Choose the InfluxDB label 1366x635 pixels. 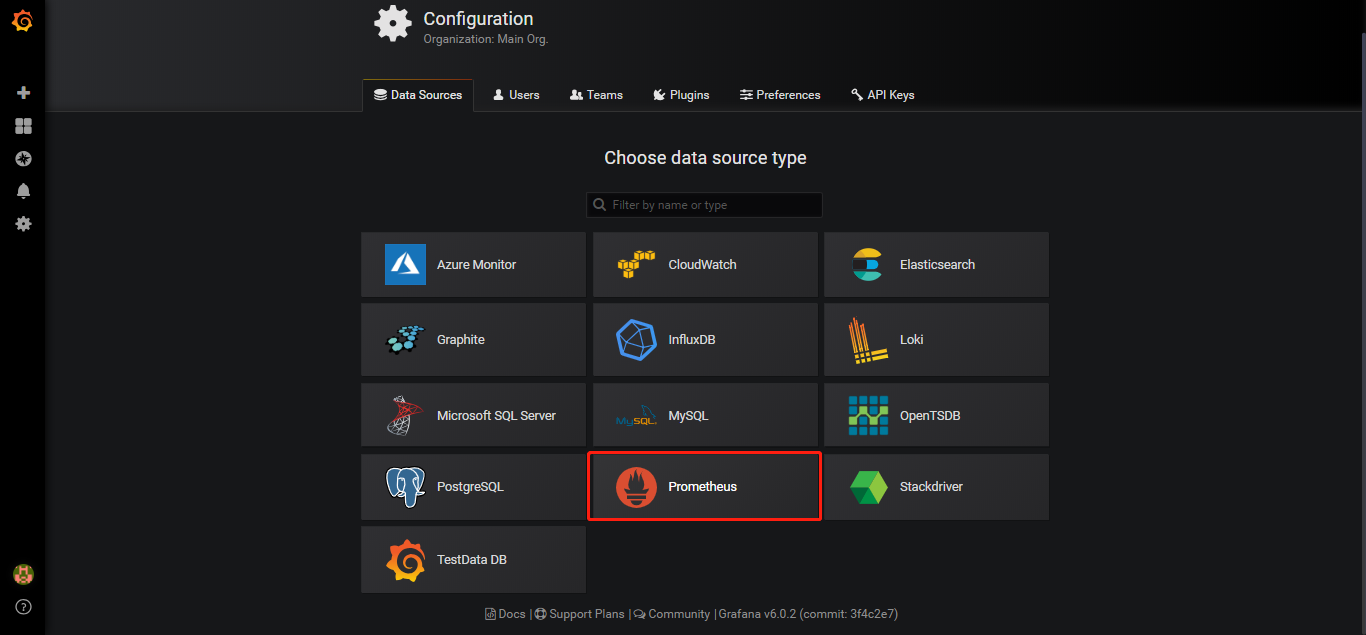point(692,340)
